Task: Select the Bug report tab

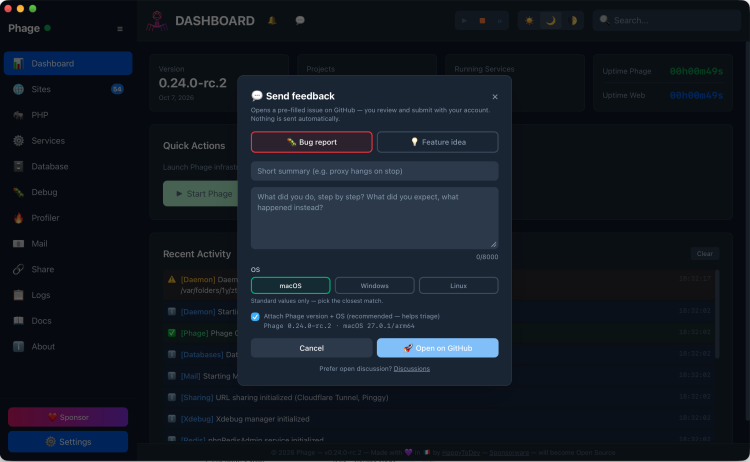Action: [x=311, y=142]
